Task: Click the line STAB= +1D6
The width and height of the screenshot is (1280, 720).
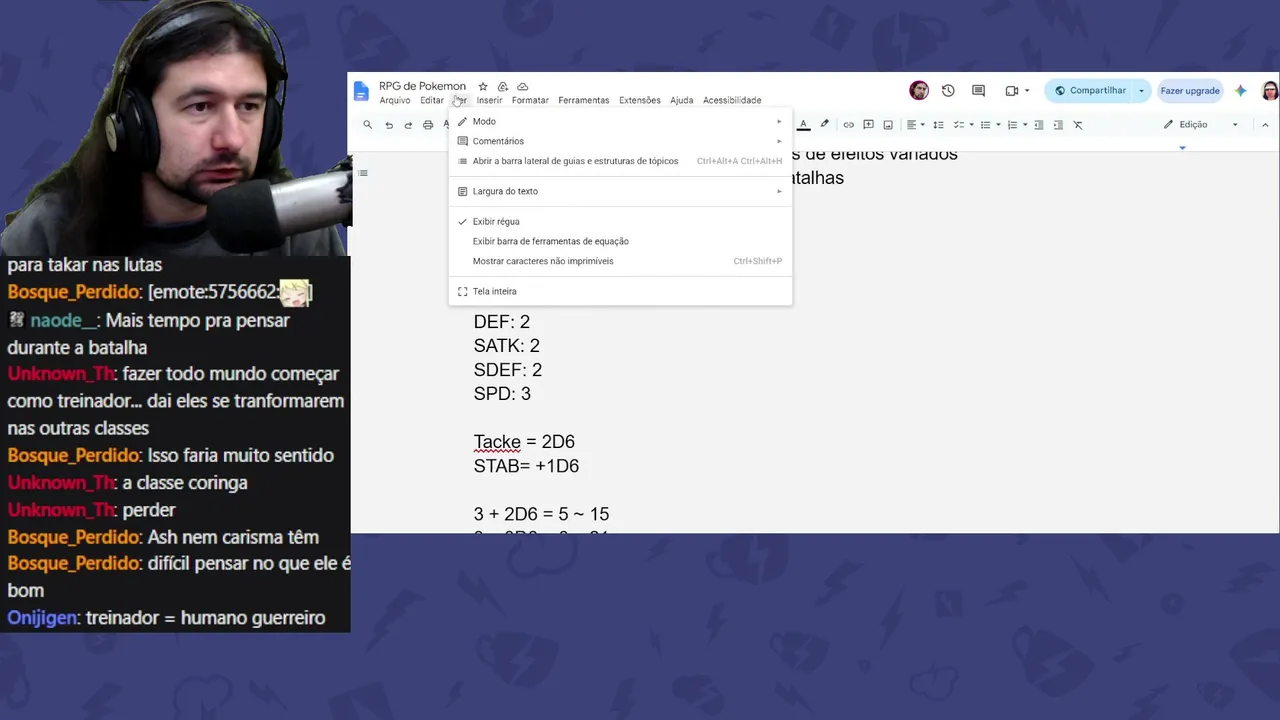Action: pyautogui.click(x=526, y=466)
